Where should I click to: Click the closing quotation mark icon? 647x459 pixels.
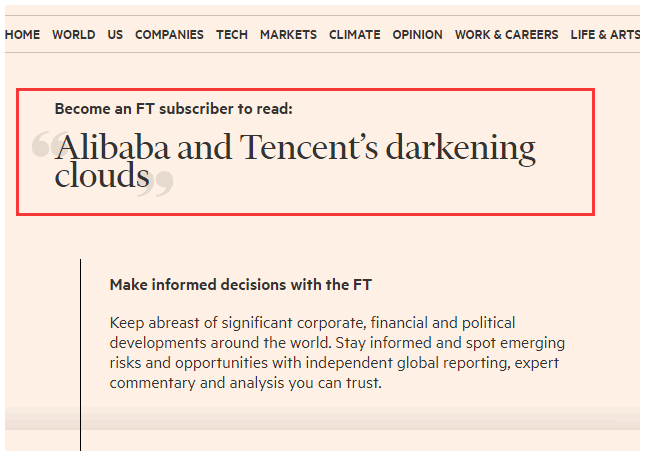pyautogui.click(x=159, y=183)
